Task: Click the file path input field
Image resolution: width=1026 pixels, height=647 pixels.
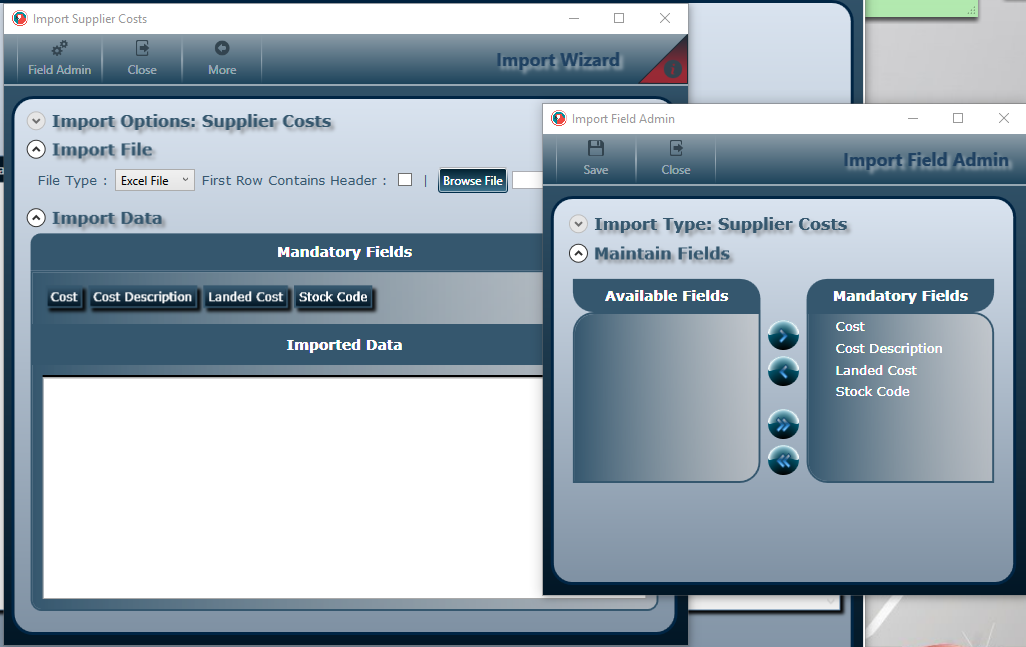Action: (527, 180)
